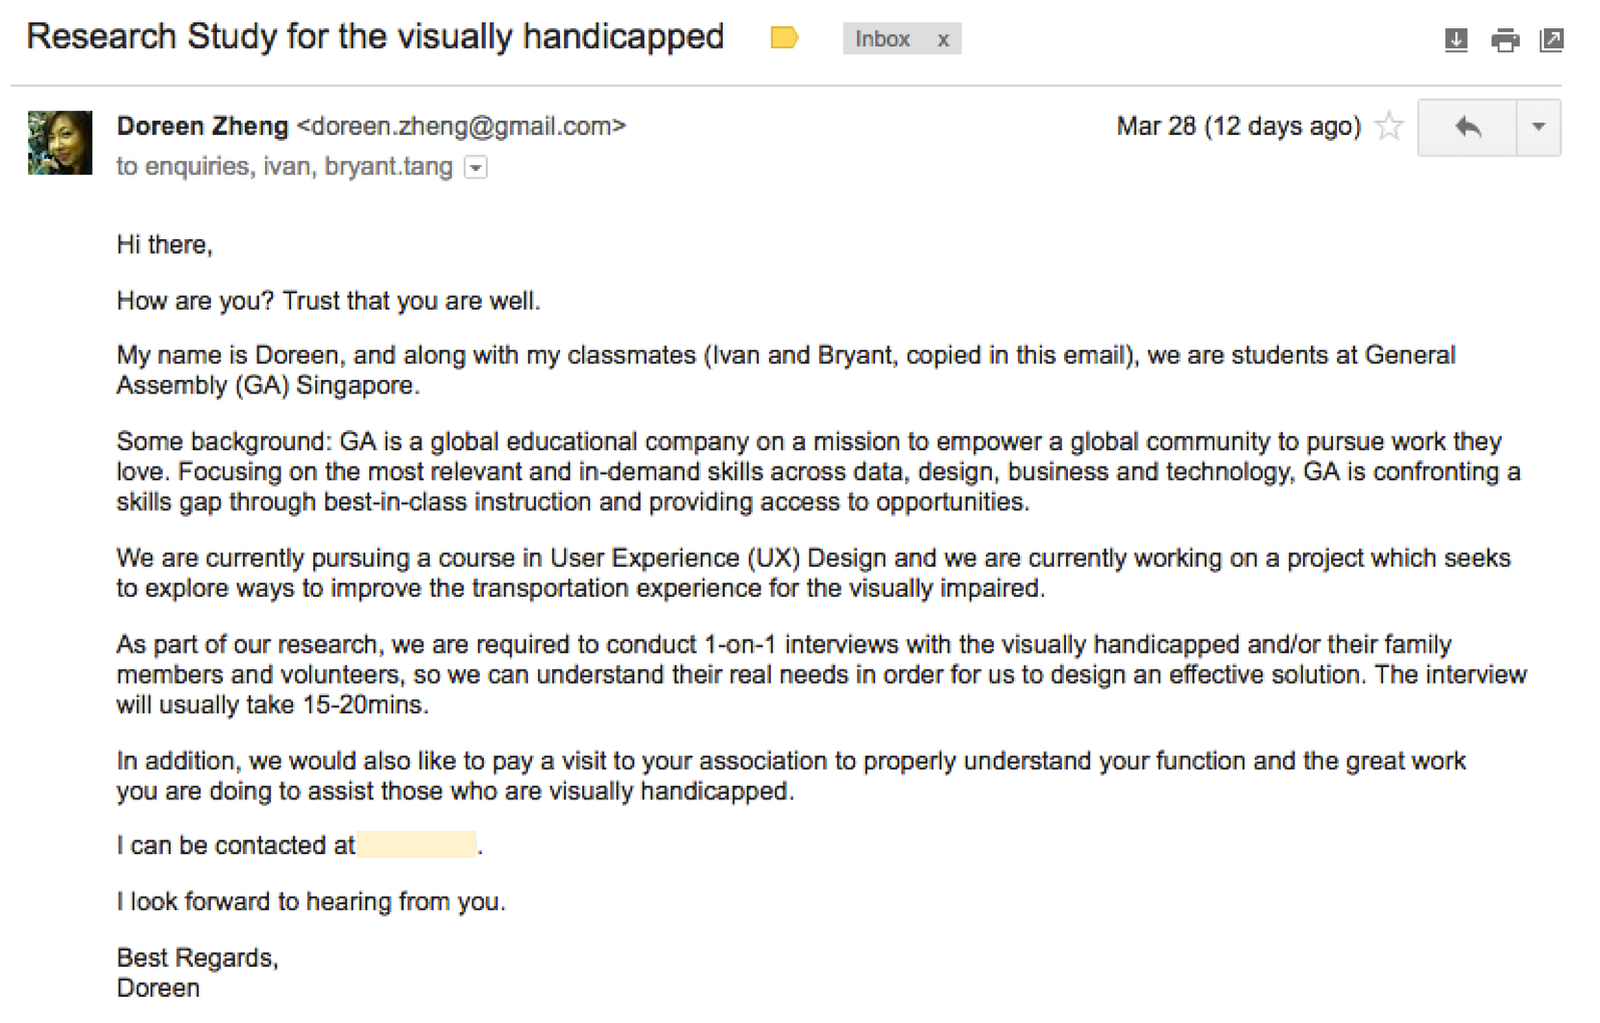Reply using the curved arrow button

[1467, 127]
